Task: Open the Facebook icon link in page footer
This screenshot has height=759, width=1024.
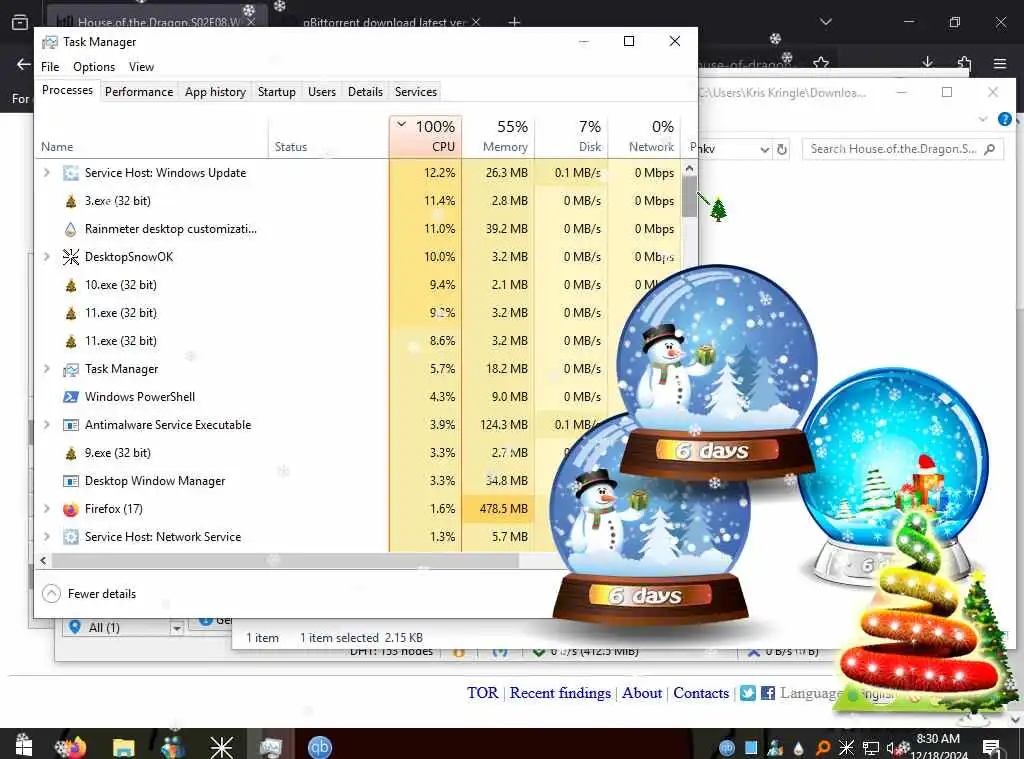Action: click(768, 693)
